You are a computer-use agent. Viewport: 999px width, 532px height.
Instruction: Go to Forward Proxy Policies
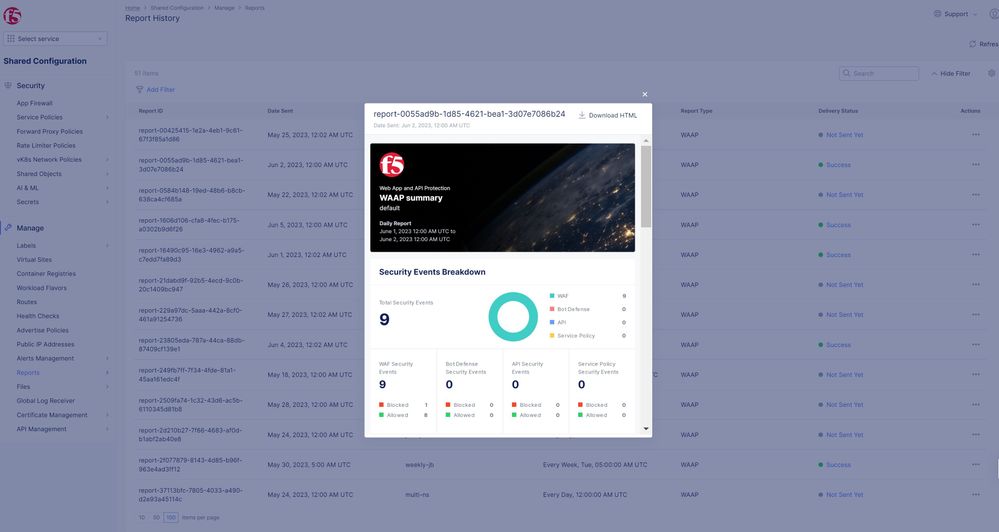(50, 131)
